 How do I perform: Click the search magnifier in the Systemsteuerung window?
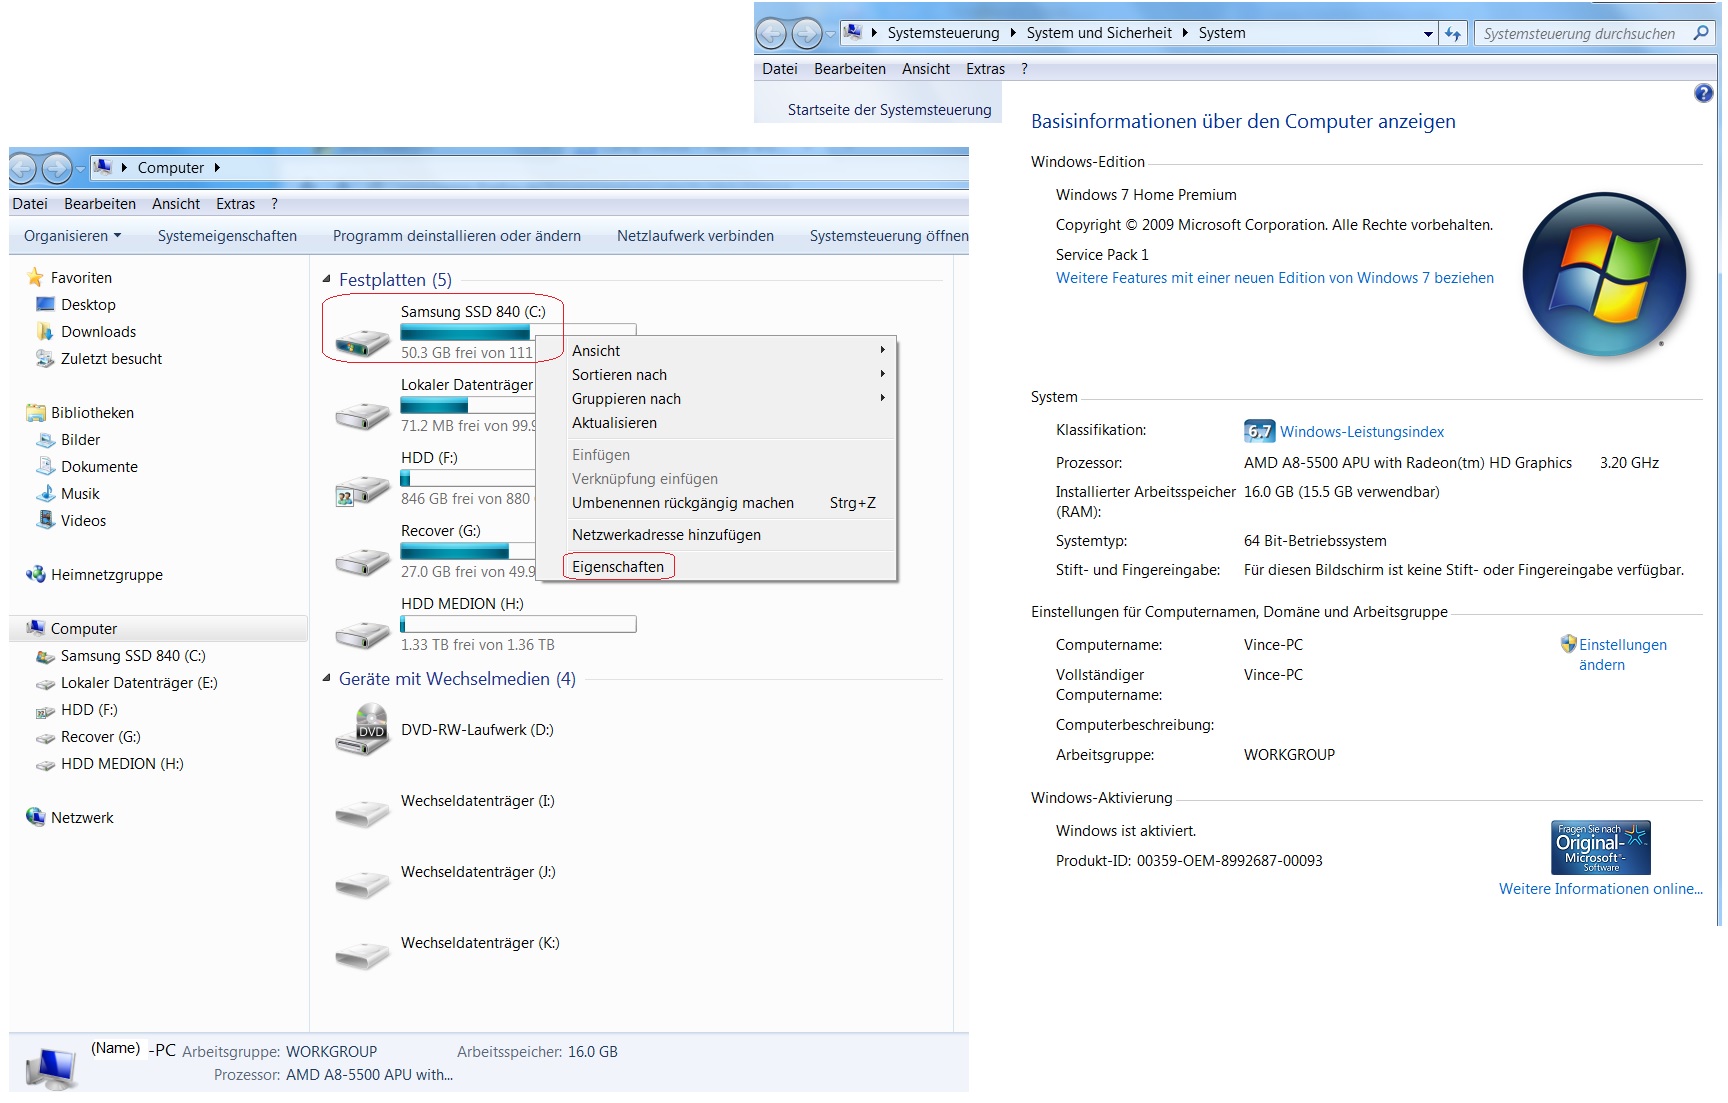(x=1700, y=33)
